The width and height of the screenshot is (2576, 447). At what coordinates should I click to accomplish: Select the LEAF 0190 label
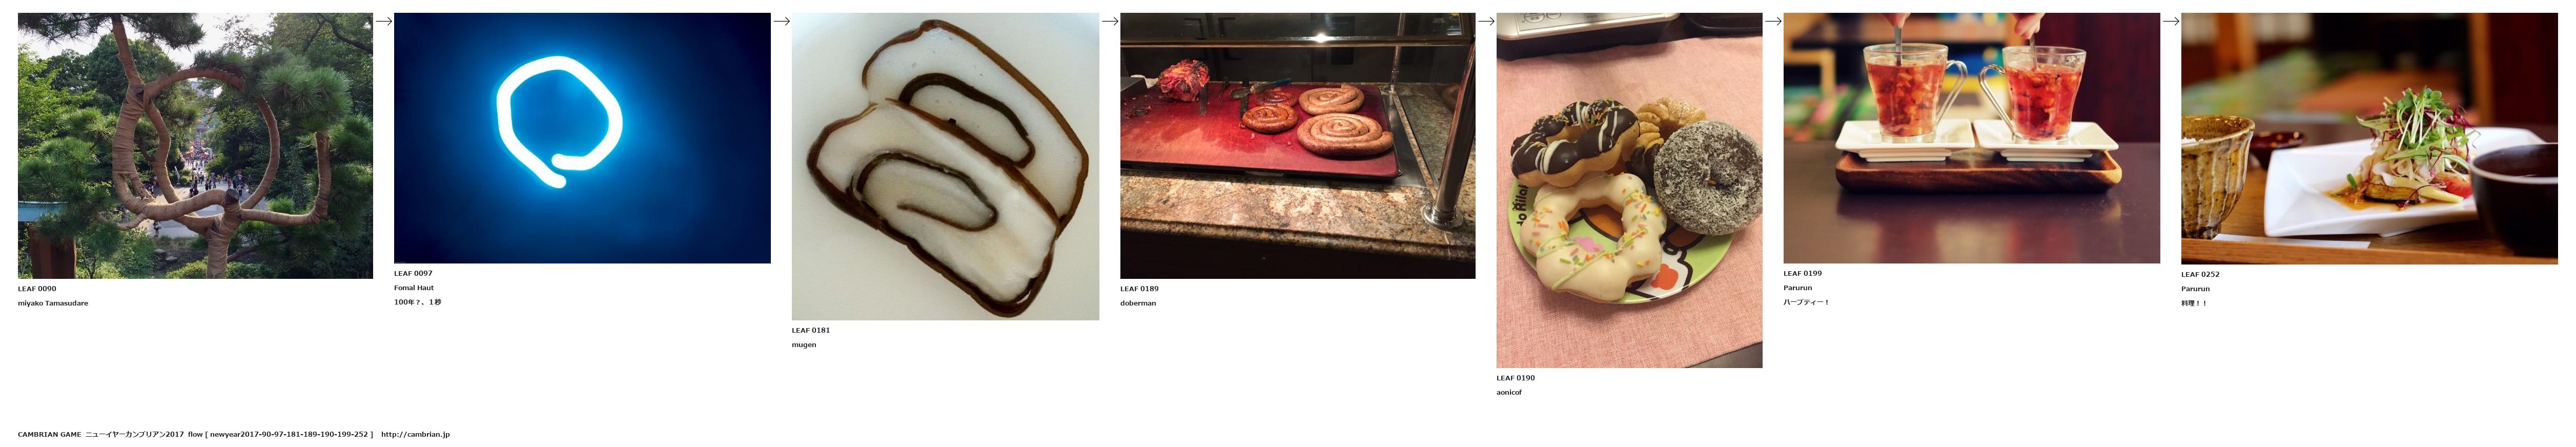pos(1515,378)
